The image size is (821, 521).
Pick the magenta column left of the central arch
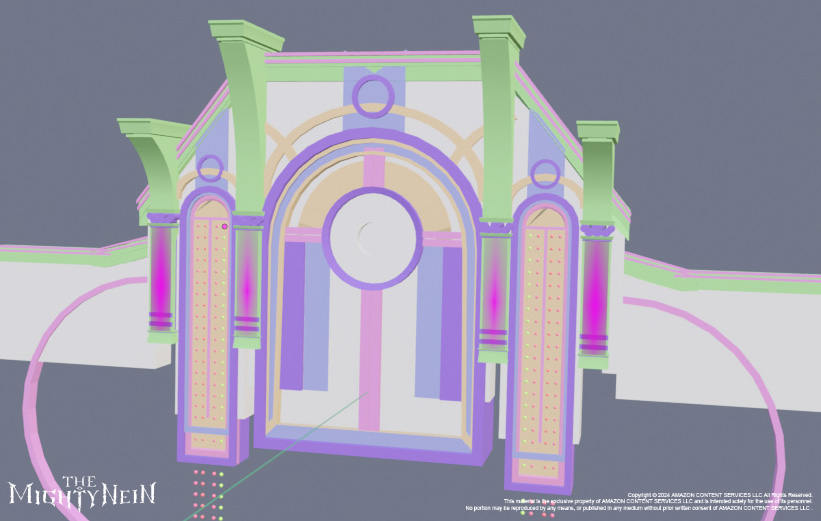click(x=247, y=285)
